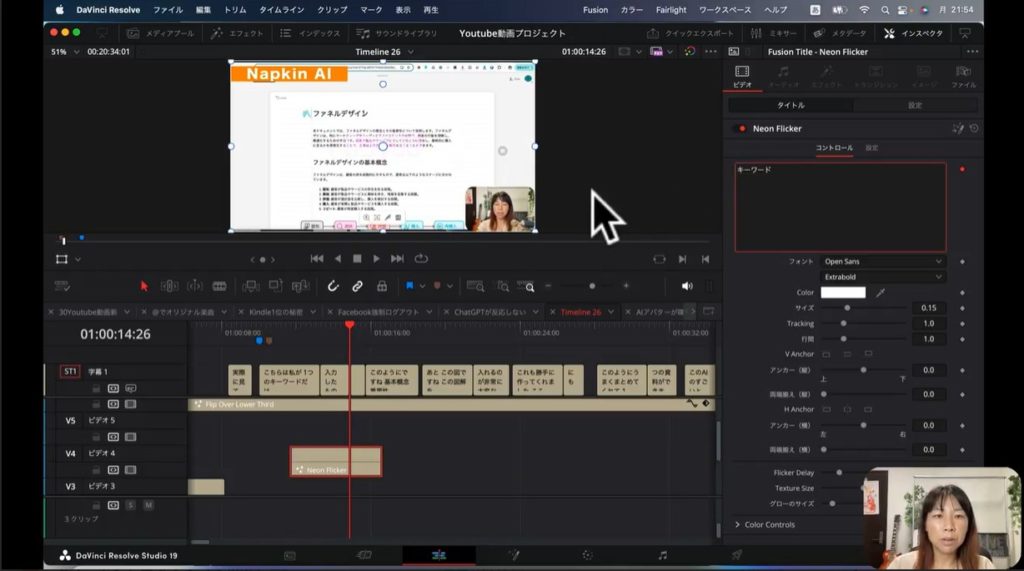
Task: Open the Fairlight menu in menu bar
Action: pos(671,9)
